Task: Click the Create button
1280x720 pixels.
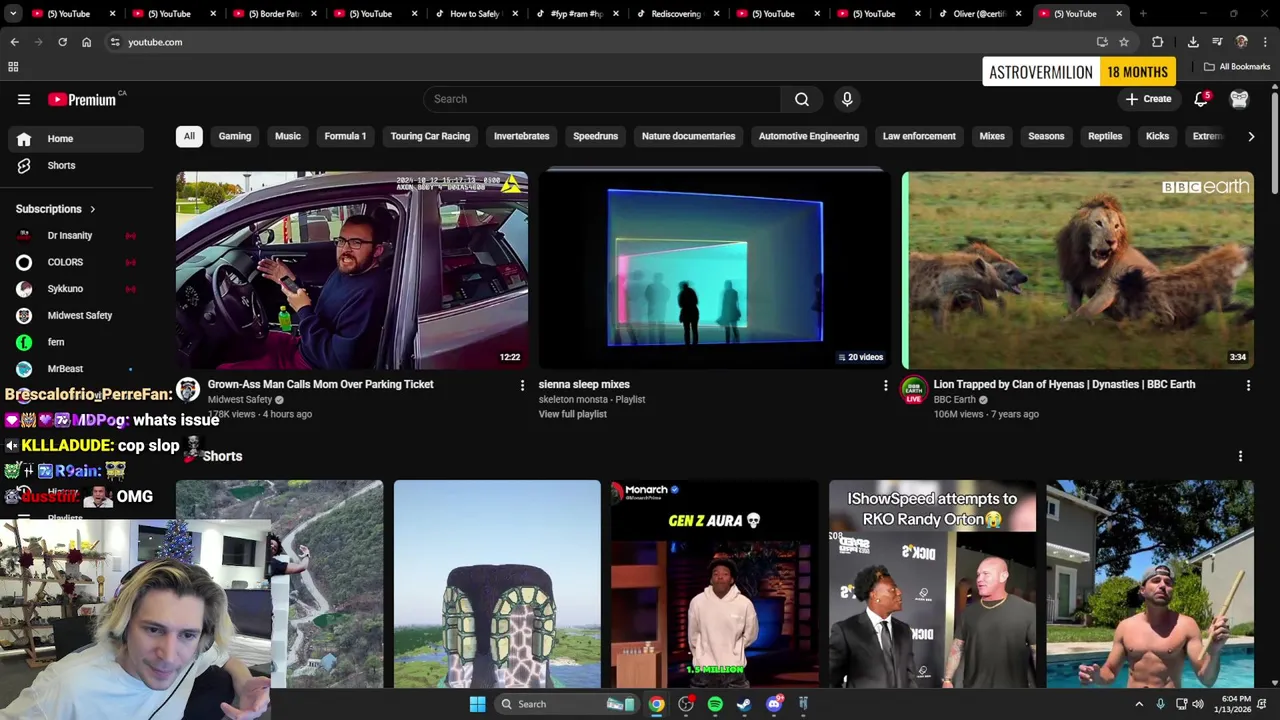Action: (1148, 99)
